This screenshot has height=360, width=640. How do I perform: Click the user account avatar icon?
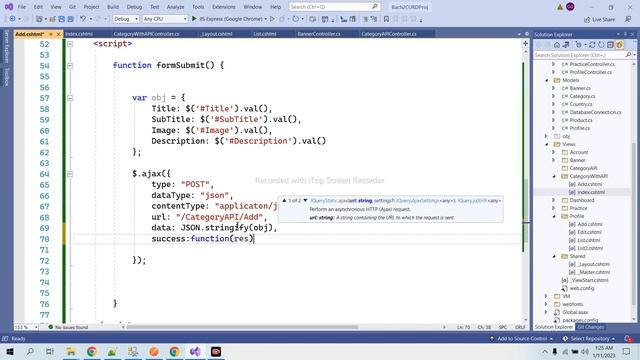570,7
